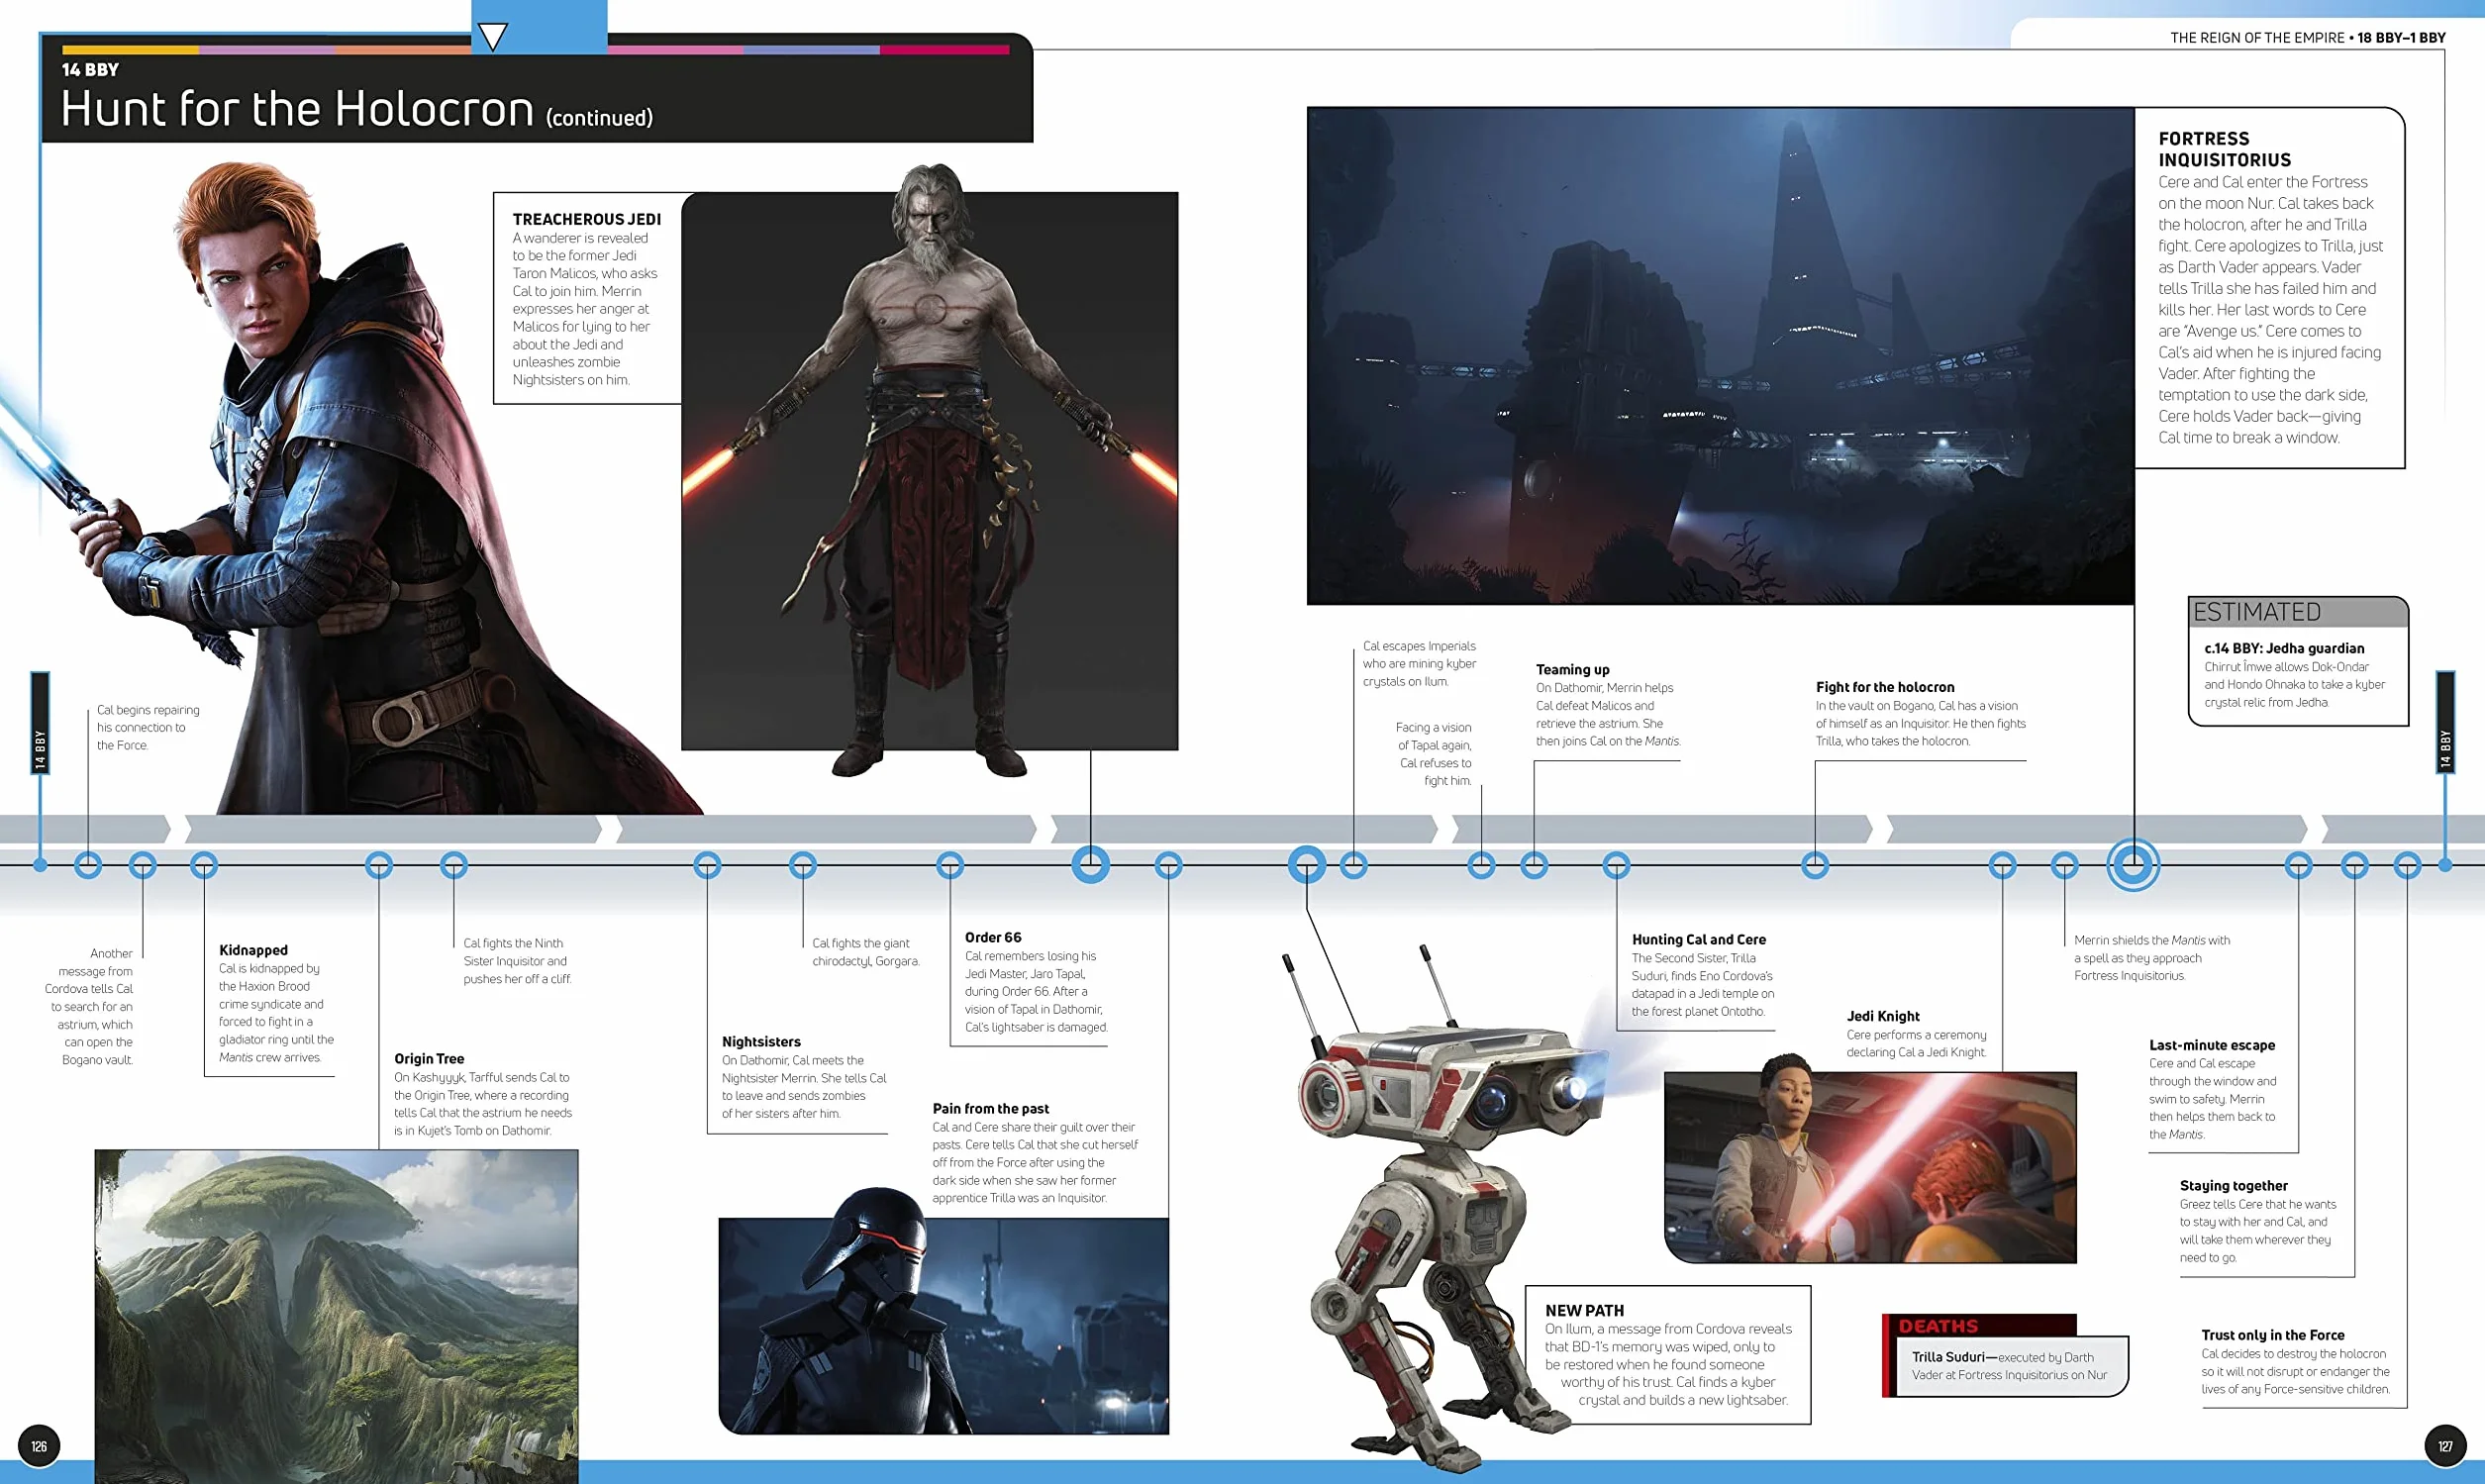The height and width of the screenshot is (1484, 2485).
Task: Click the marker for Facing a vision of Tapal
Action: [x=1482, y=865]
